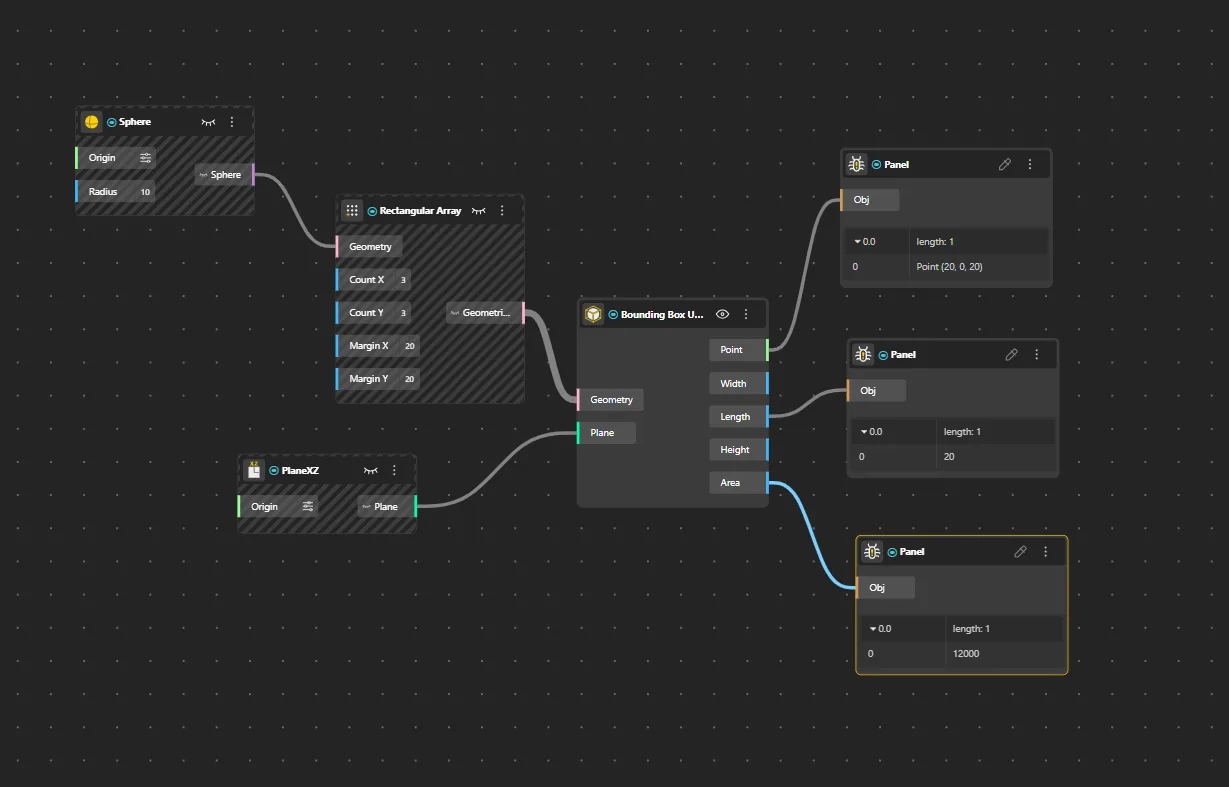Click the Obj input on Point panel
1229x787 pixels.
click(870, 200)
